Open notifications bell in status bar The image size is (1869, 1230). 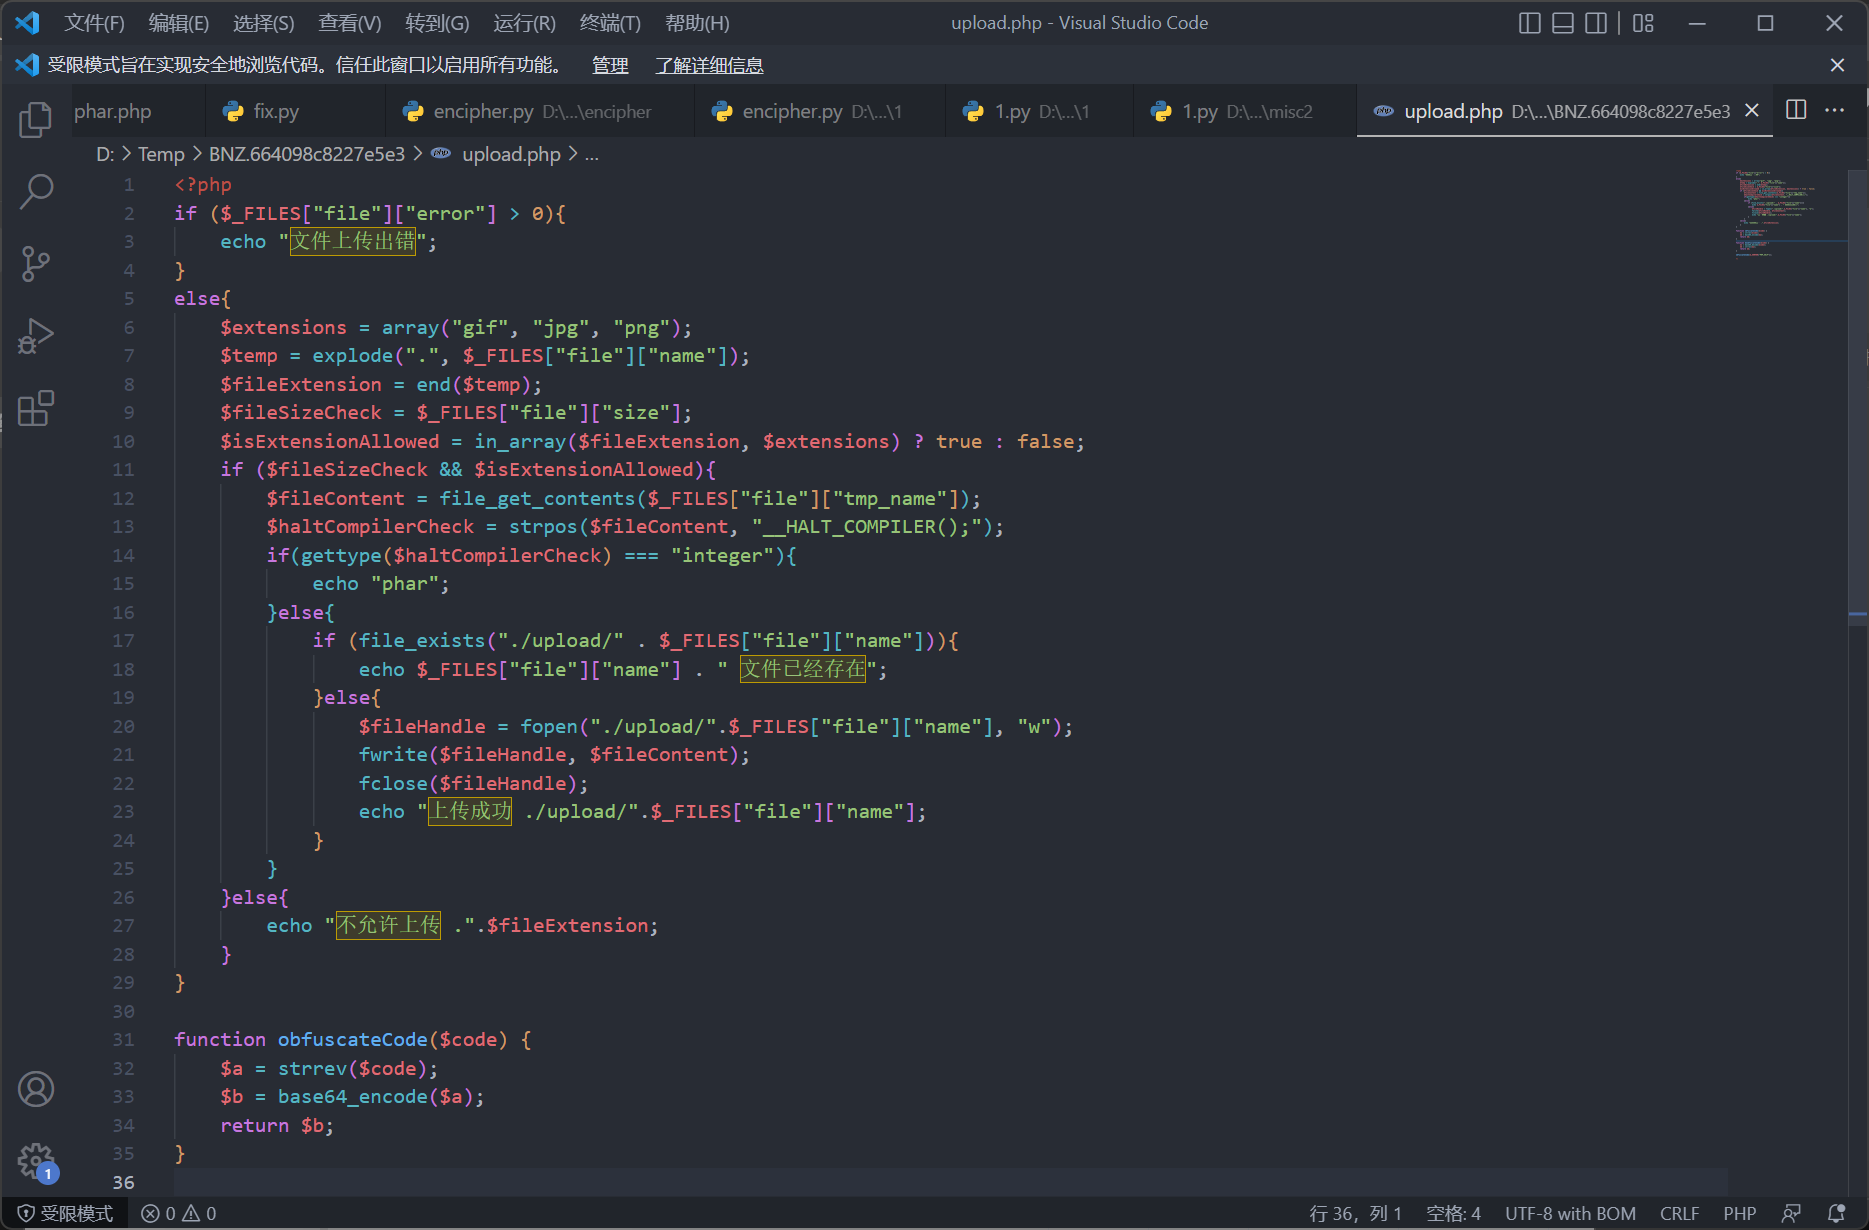tap(1836, 1213)
